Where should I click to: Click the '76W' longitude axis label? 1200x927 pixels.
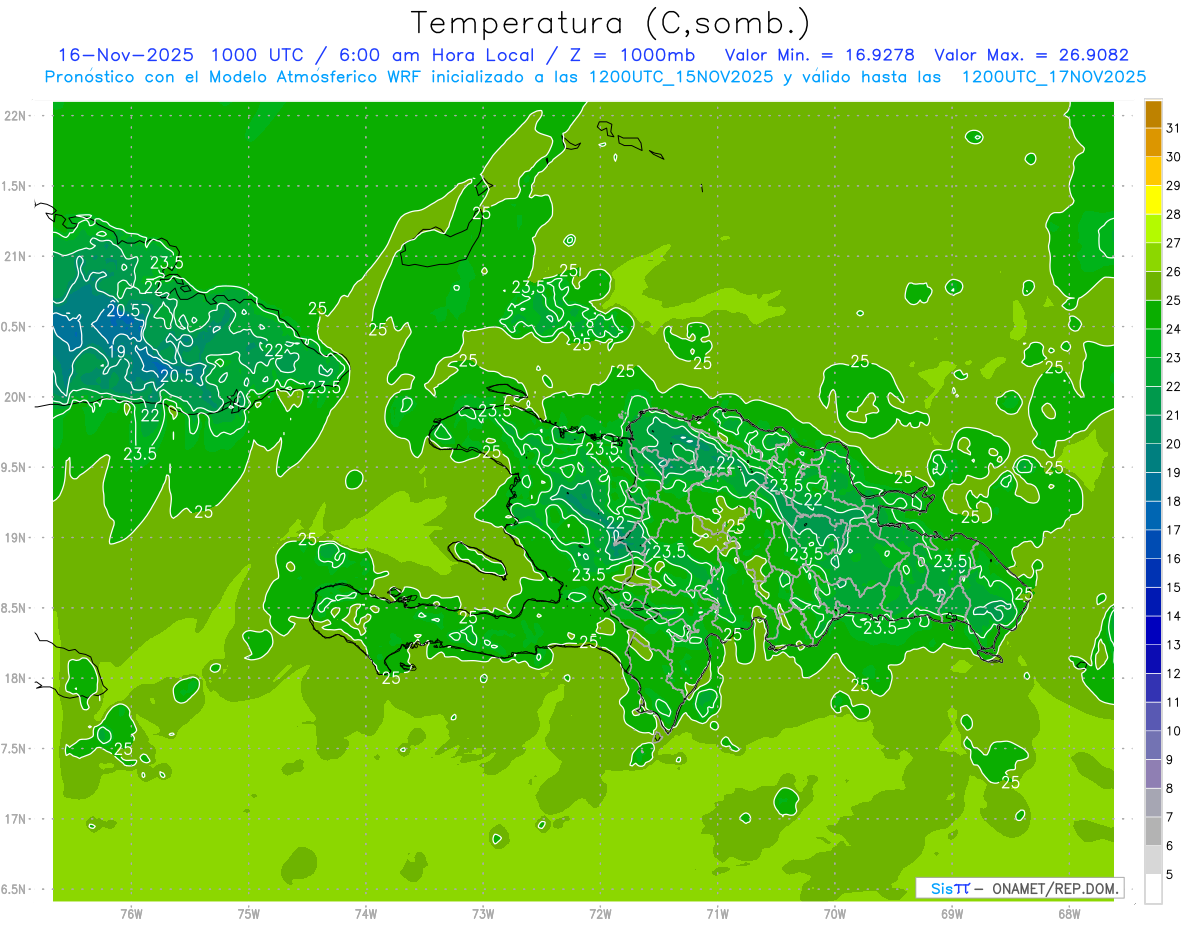coord(131,914)
